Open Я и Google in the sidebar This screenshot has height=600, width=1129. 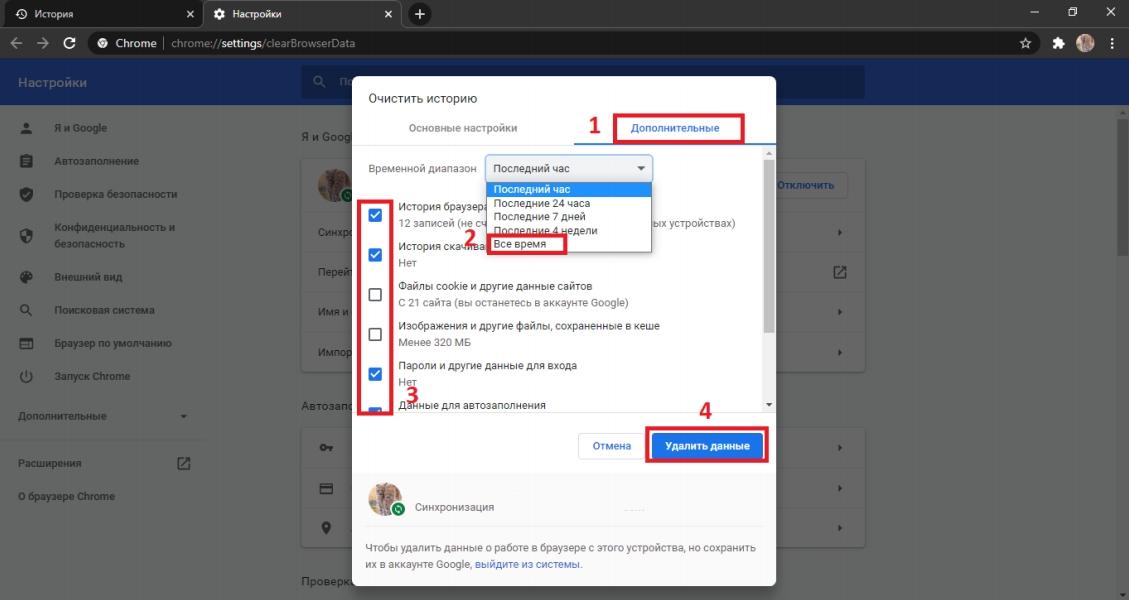(80, 128)
